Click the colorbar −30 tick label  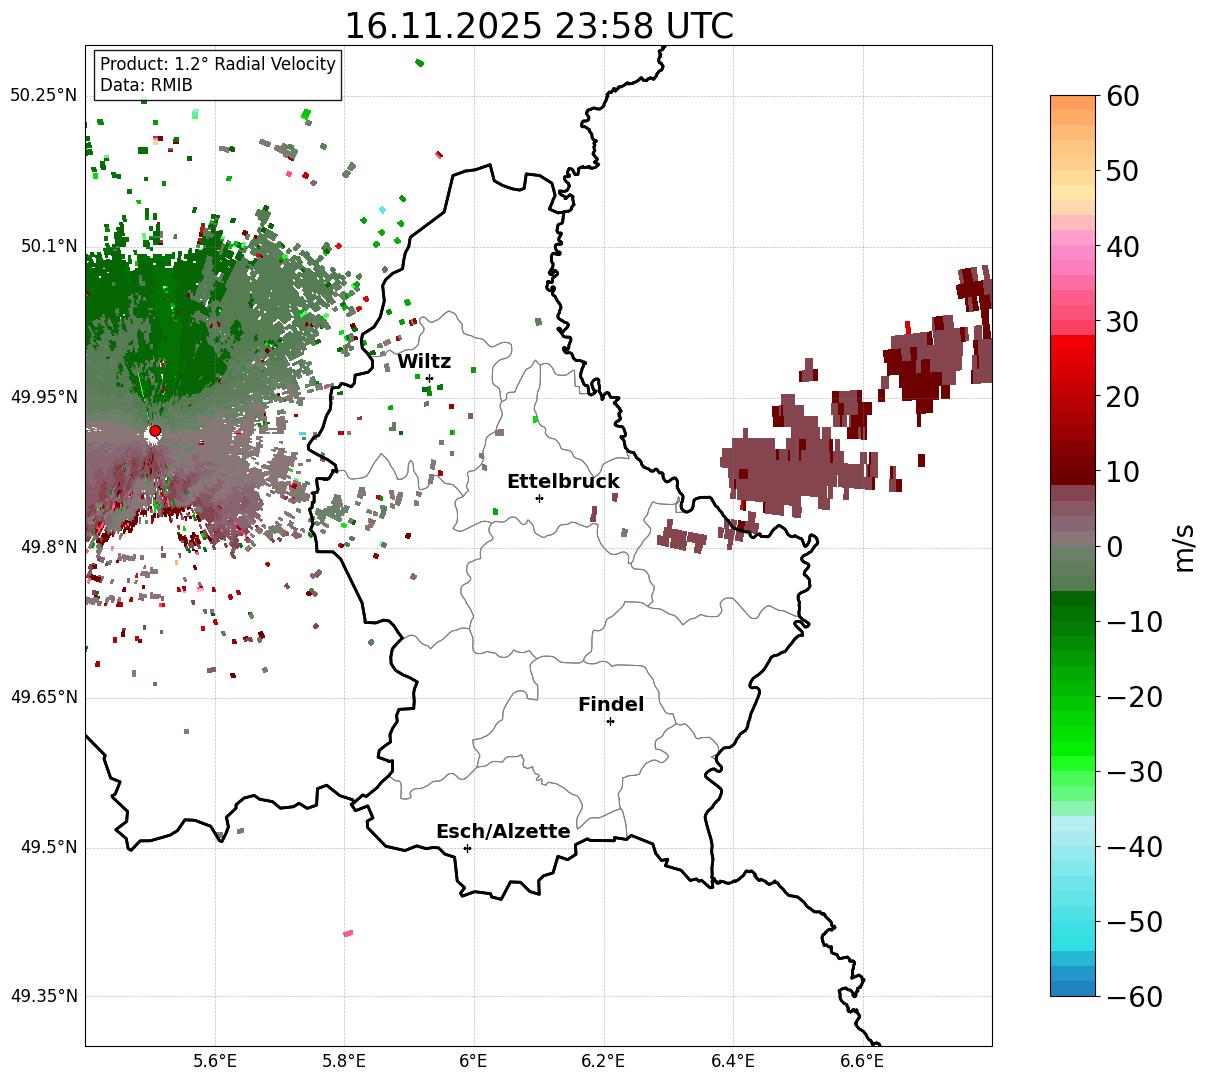click(x=1133, y=772)
